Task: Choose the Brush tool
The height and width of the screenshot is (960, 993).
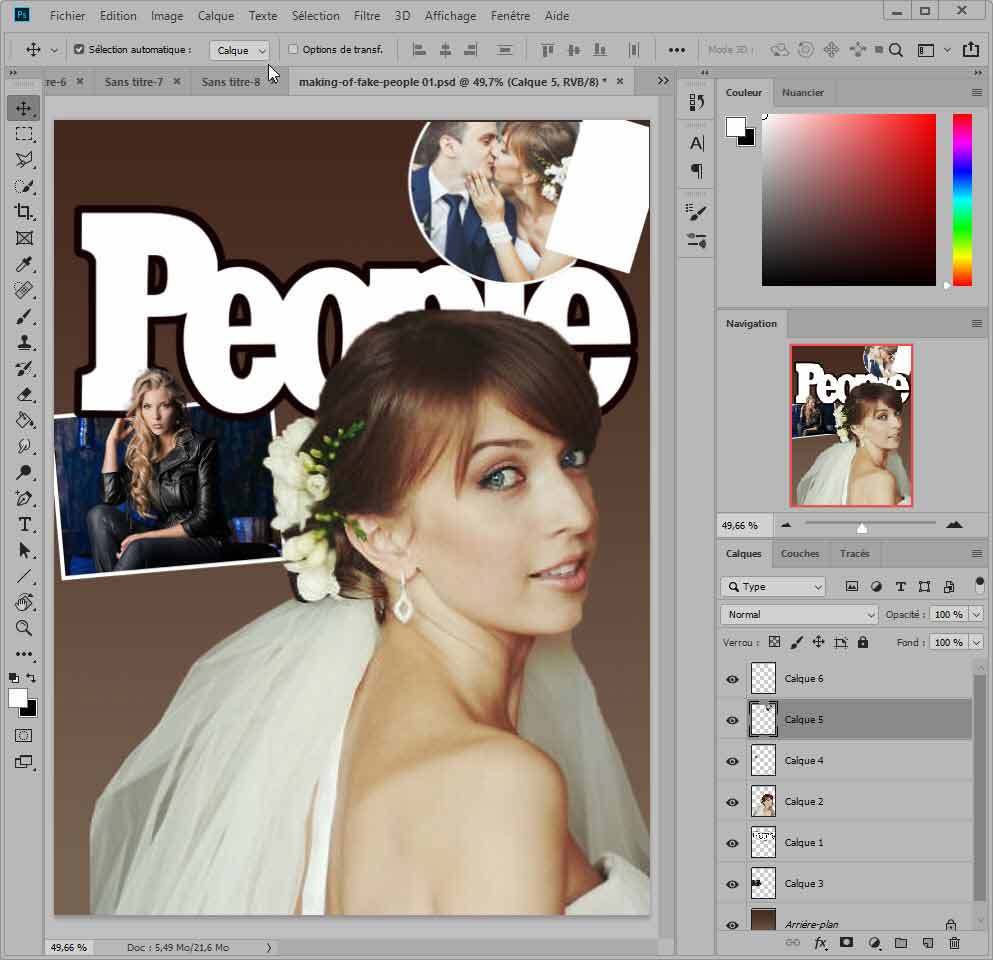Action: 24,316
